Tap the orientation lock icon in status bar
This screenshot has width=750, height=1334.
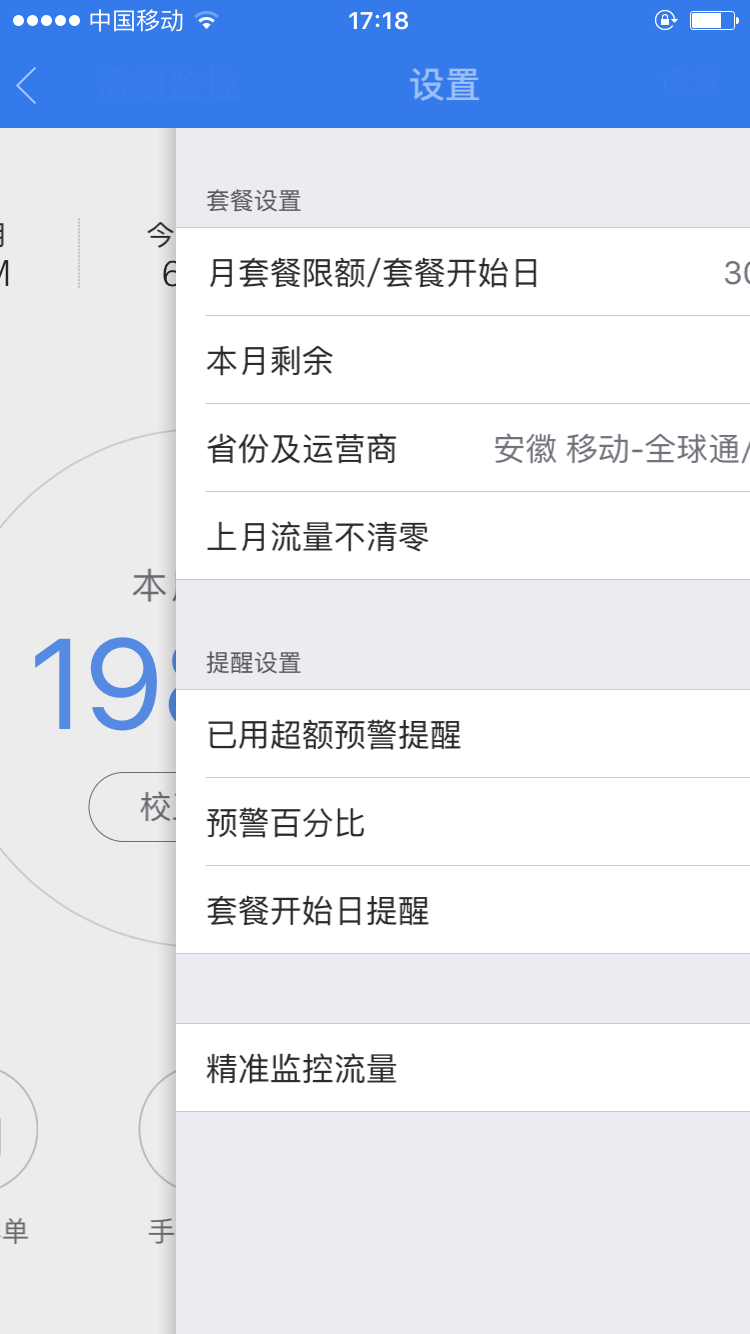(x=665, y=19)
